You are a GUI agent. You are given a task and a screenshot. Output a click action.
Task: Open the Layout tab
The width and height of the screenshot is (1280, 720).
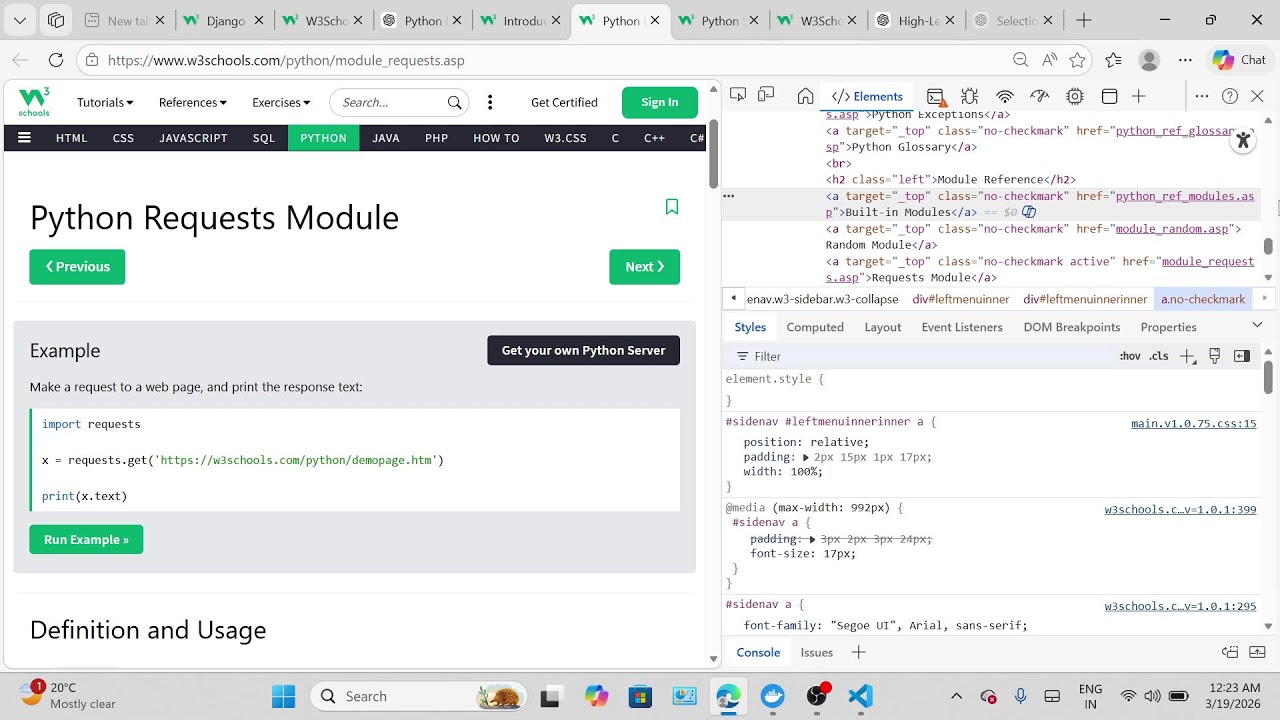coord(883,327)
